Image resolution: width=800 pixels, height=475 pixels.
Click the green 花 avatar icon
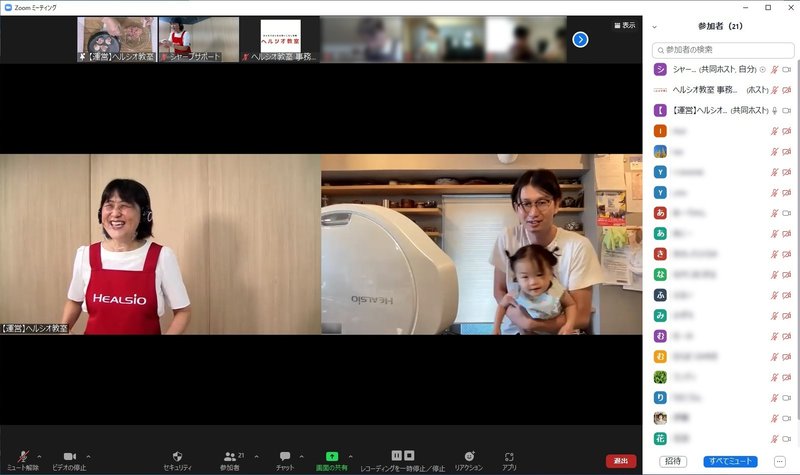(x=660, y=438)
